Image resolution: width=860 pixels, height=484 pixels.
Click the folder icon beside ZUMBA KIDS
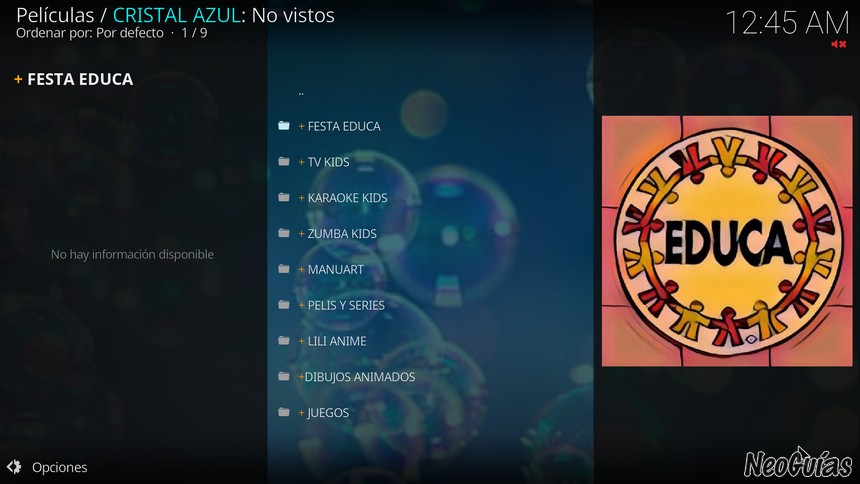pyautogui.click(x=284, y=233)
